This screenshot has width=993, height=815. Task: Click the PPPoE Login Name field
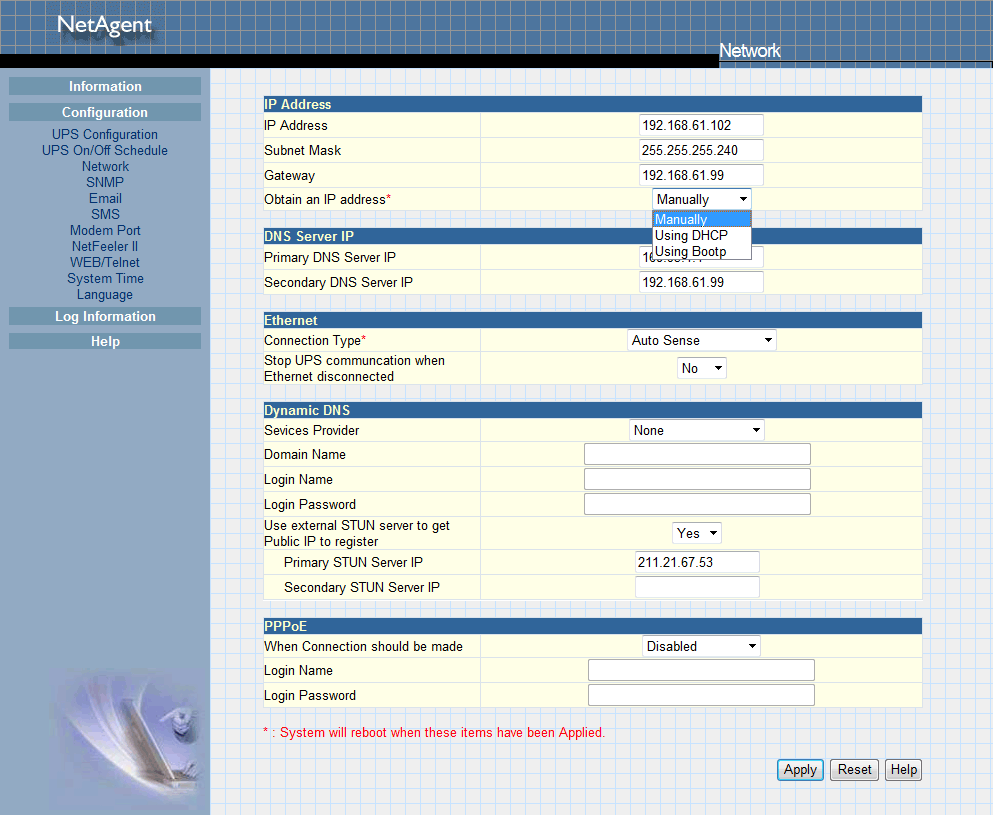[x=701, y=670]
